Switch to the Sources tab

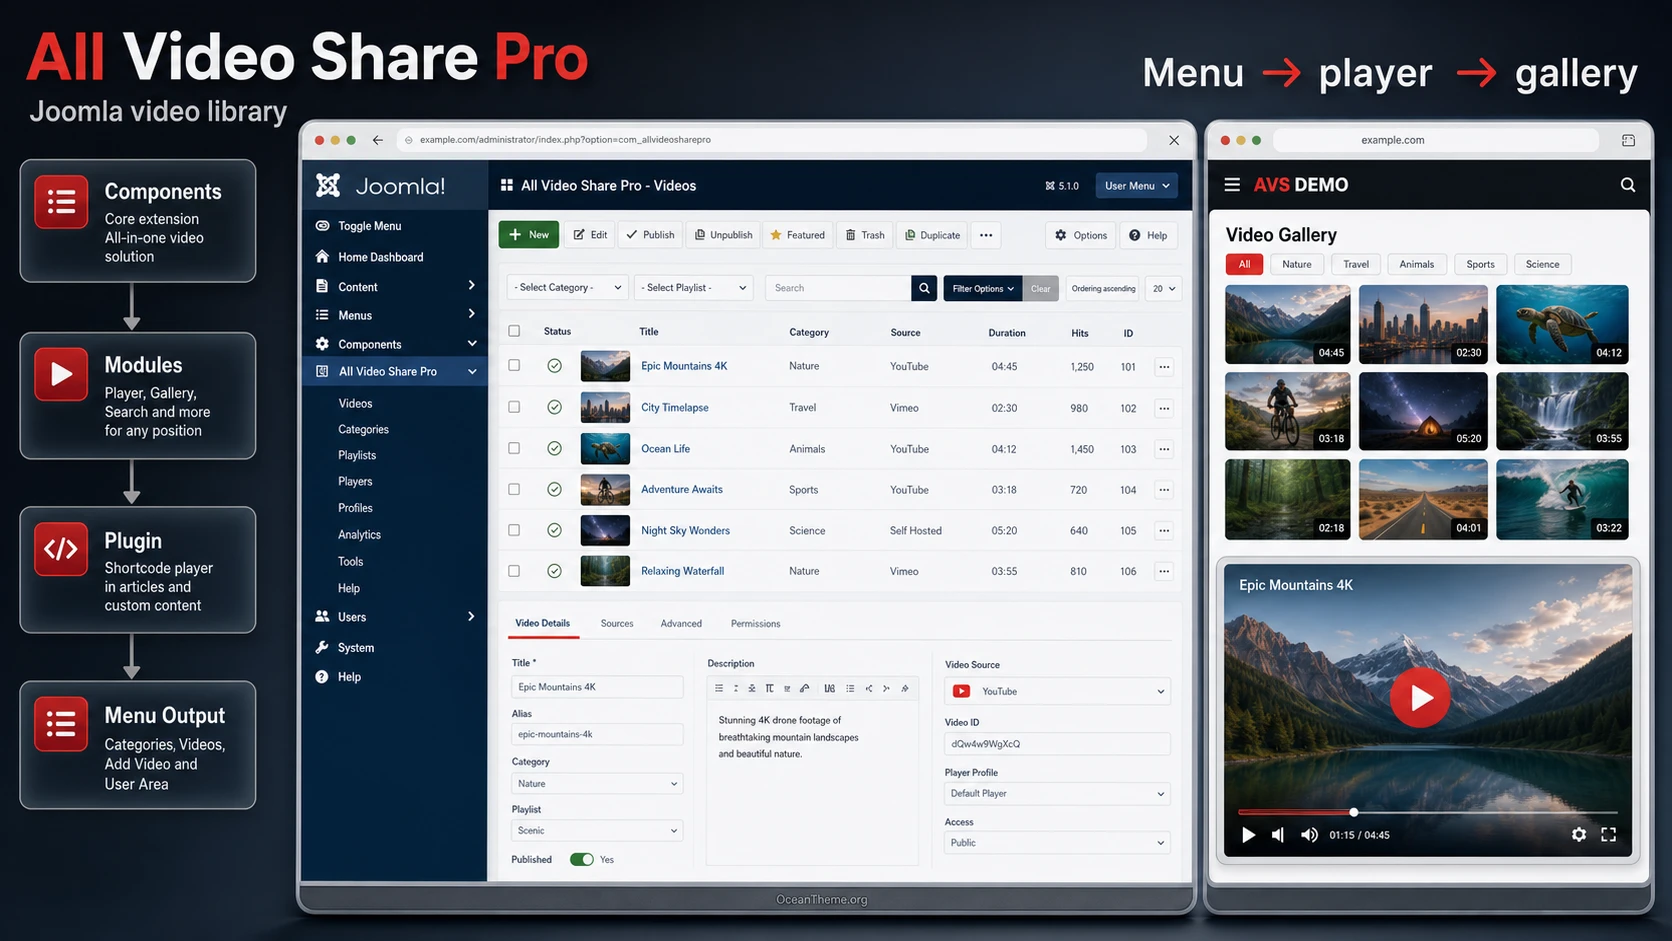(617, 624)
